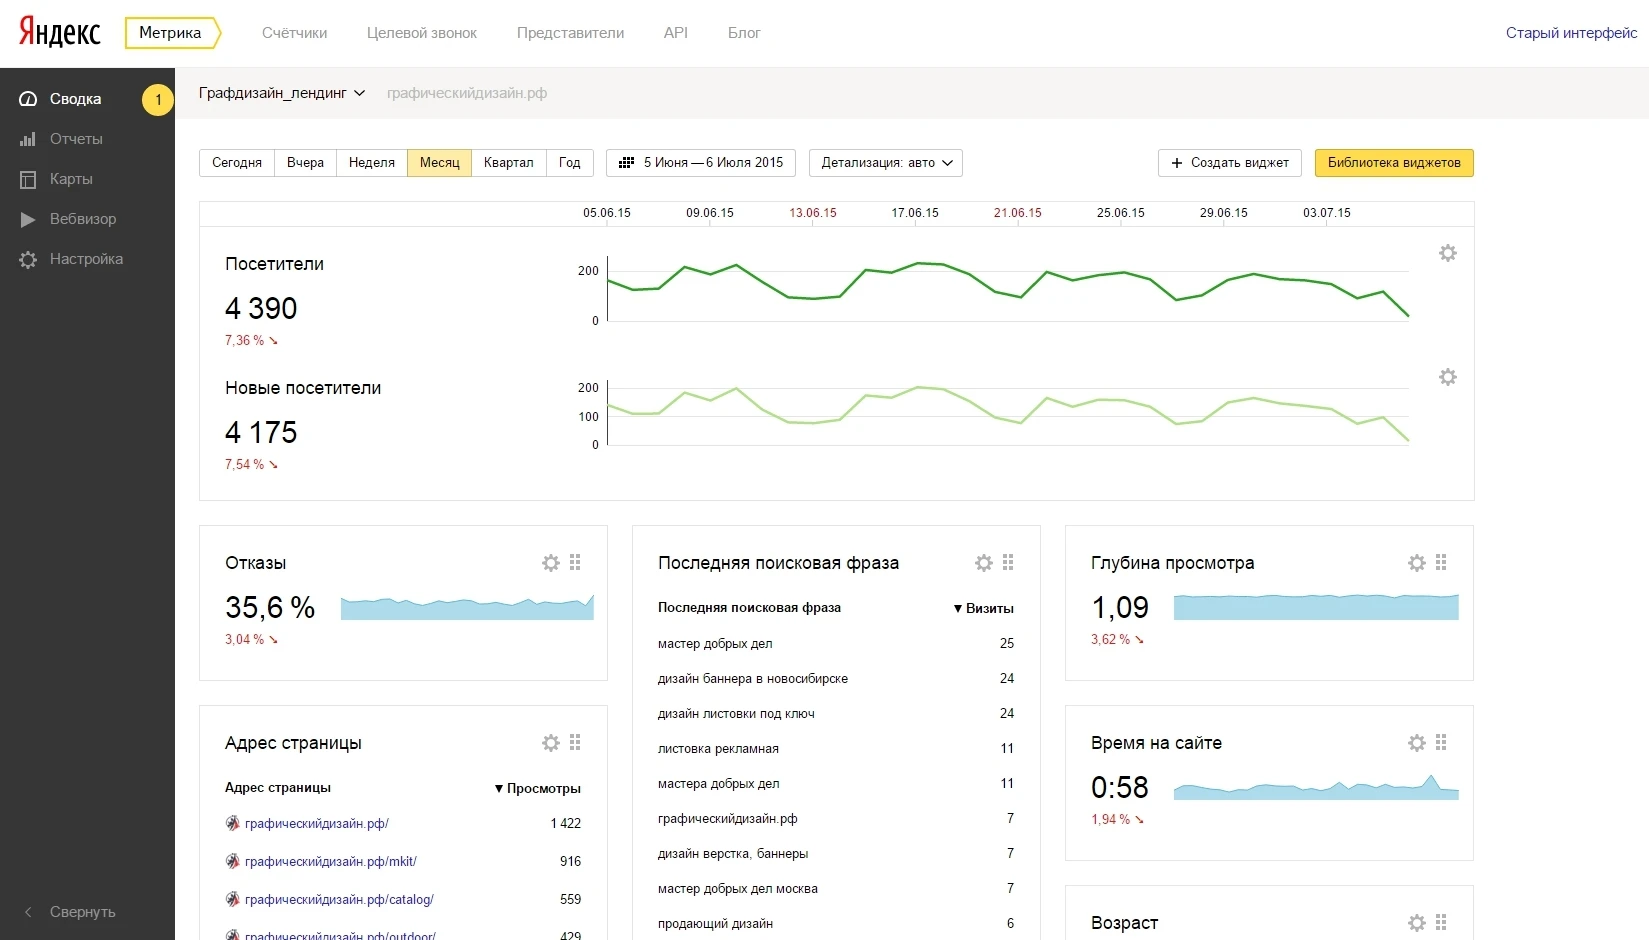This screenshot has height=940, width=1649.
Task: Open Графдизайн_лендинг counter dropdown
Action: coord(282,93)
